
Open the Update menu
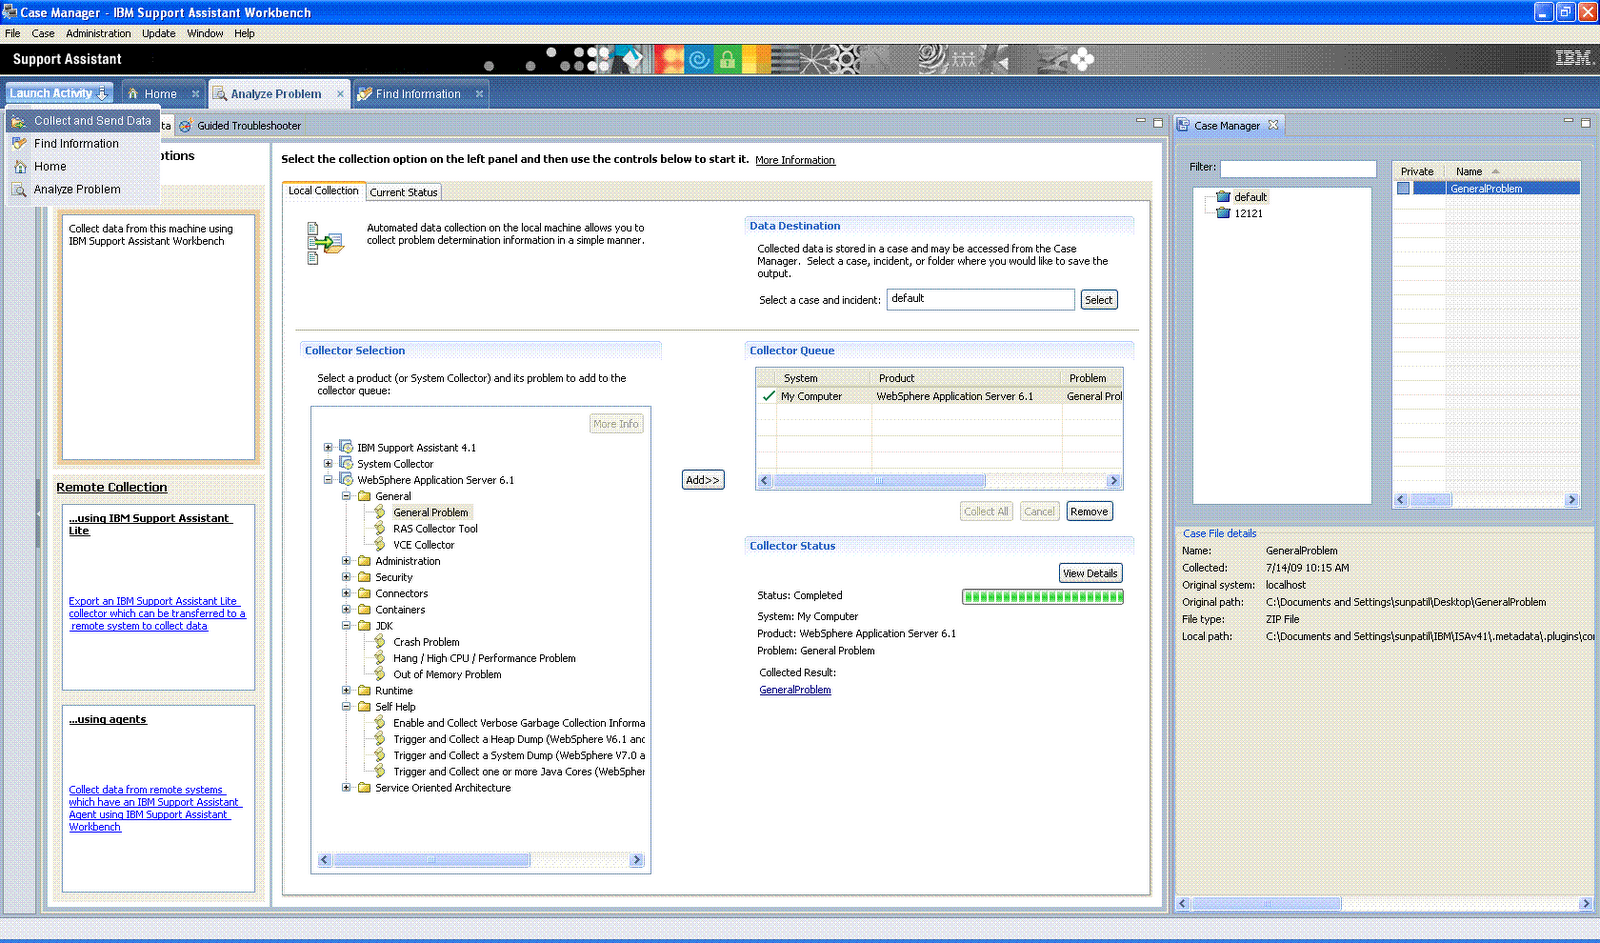pyautogui.click(x=159, y=34)
